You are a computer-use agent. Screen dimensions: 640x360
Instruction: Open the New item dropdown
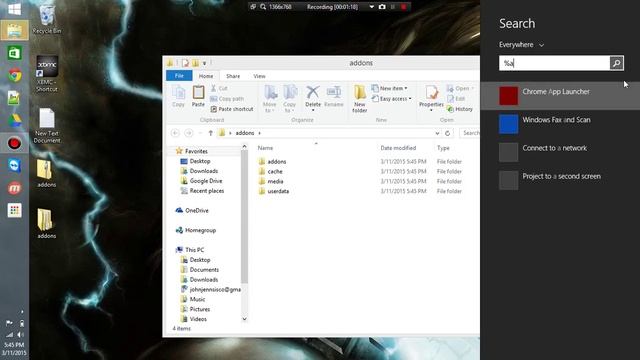(x=389, y=88)
